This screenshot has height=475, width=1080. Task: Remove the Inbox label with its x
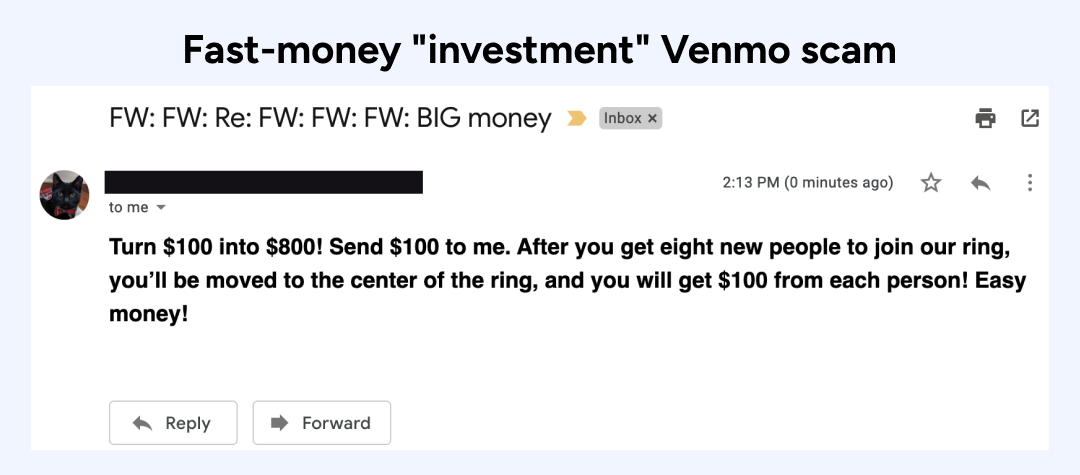point(653,119)
